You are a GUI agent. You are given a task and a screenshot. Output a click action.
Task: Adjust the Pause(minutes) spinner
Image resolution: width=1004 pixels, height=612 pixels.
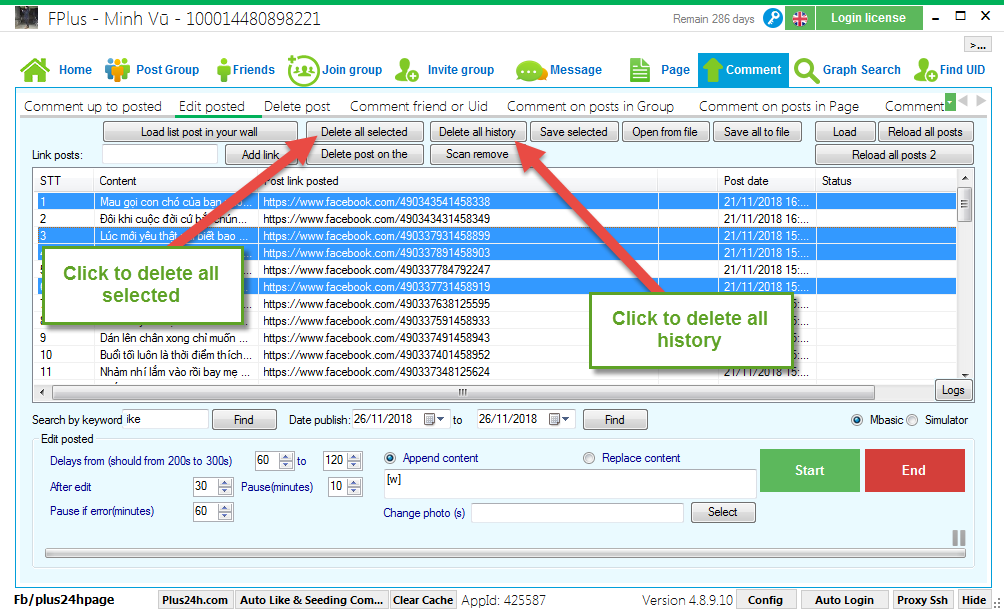tap(354, 487)
